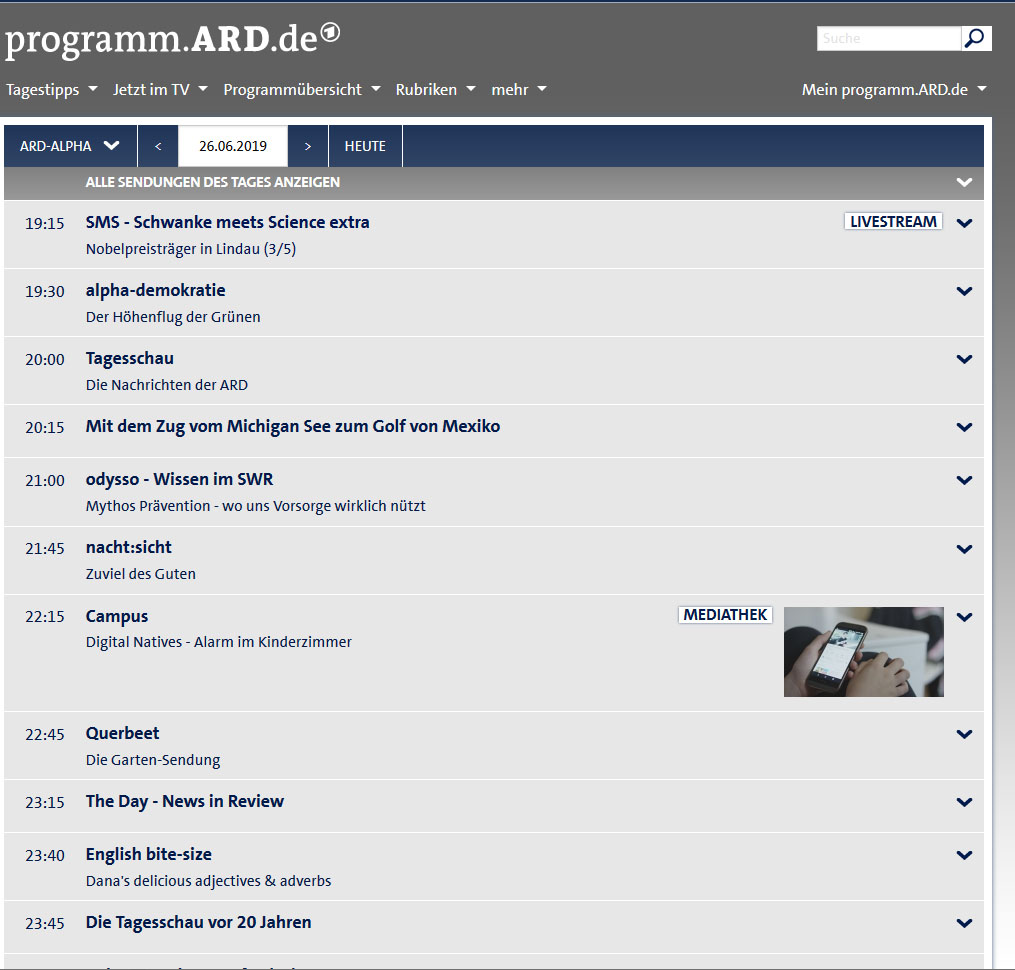Screen dimensions: 1015x970
Task: Click the LIVESTREAM badge
Action: pyautogui.click(x=893, y=222)
